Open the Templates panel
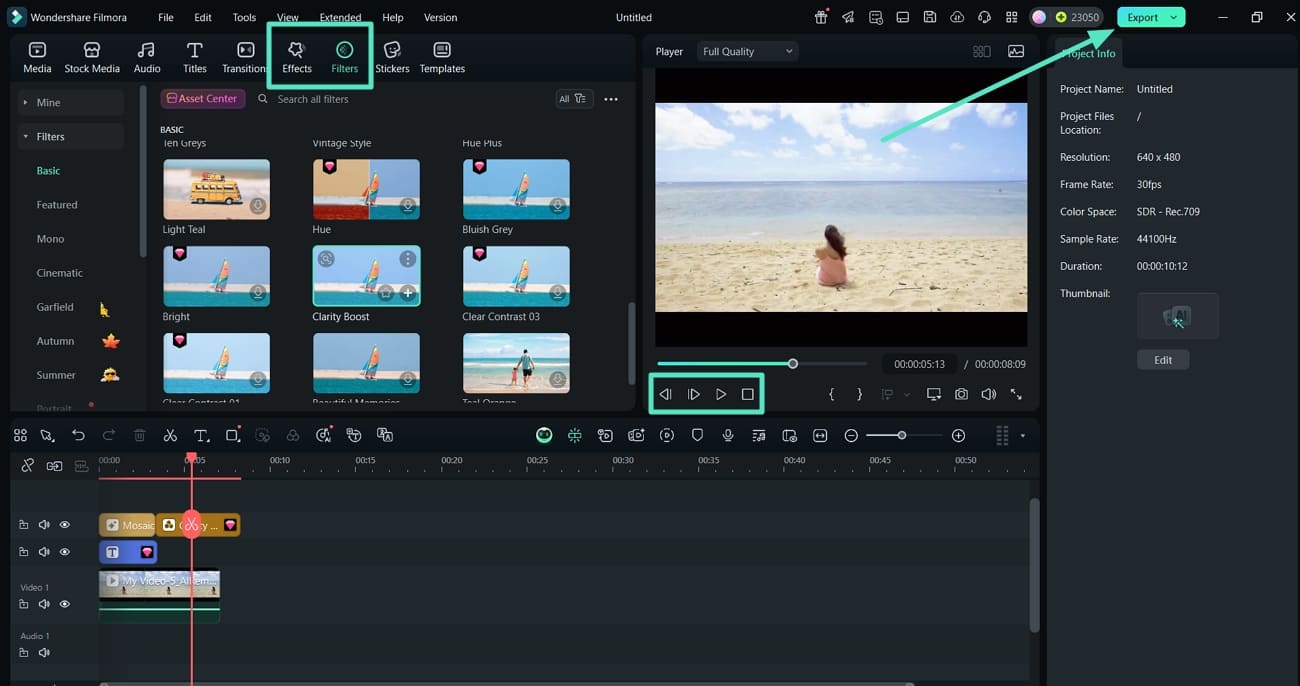This screenshot has height=686, width=1300. coord(442,57)
